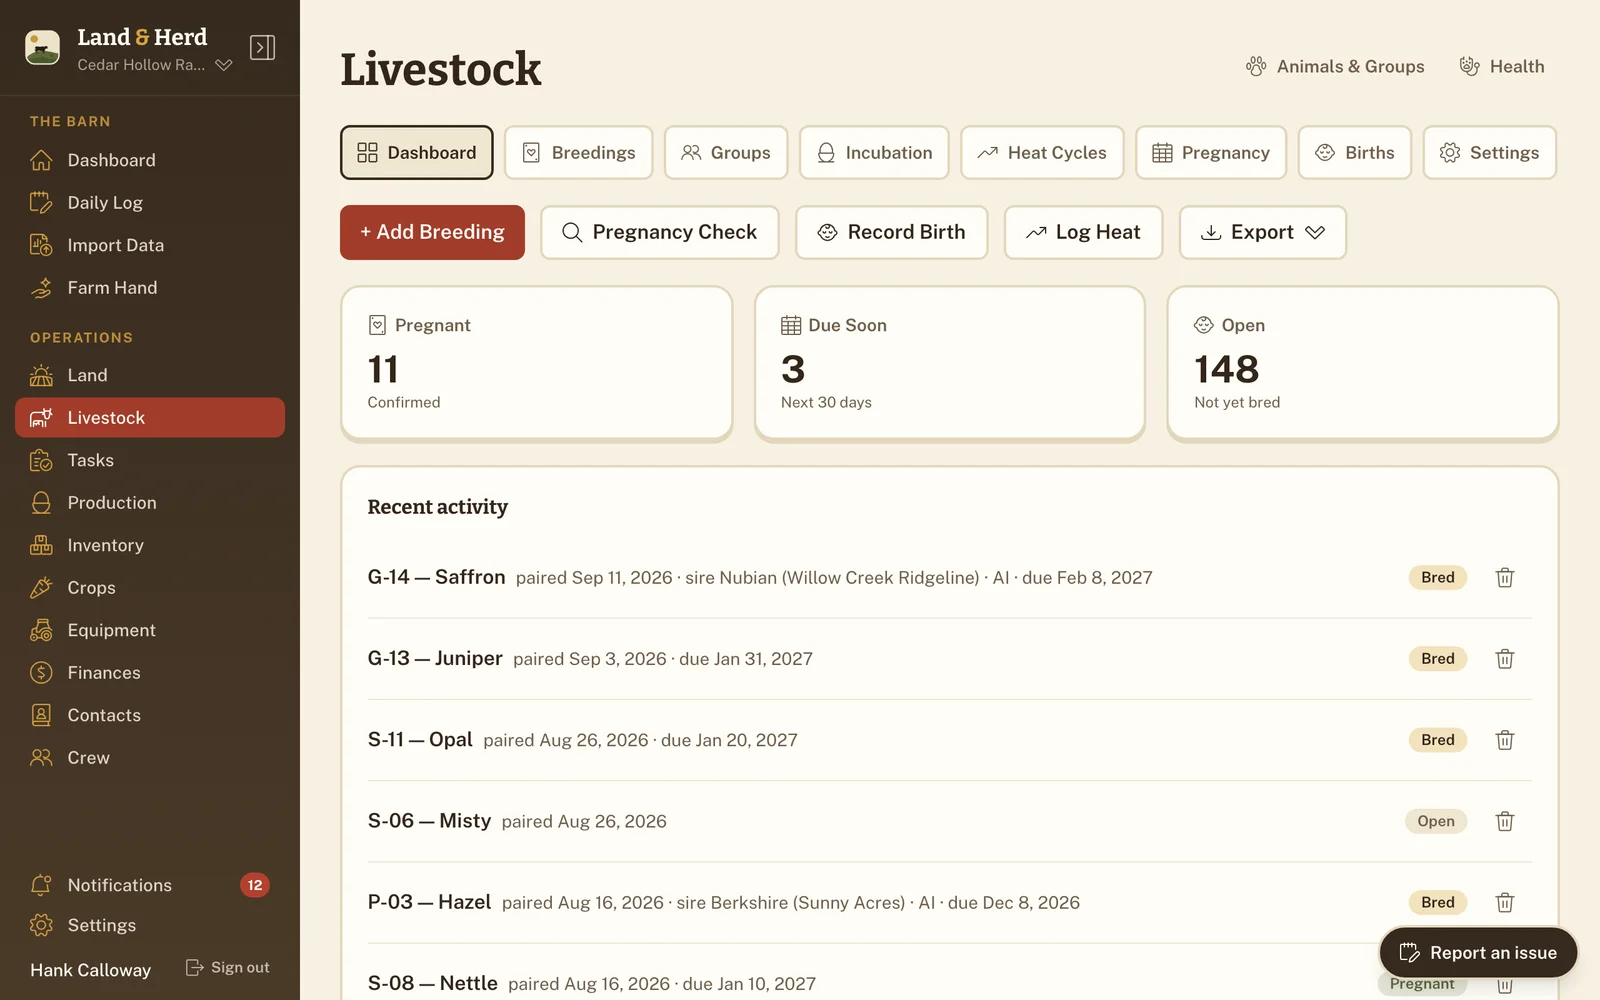Screen dimensions: 1600x1000
Task: Open the P-03 — Hazel entry
Action: pyautogui.click(x=429, y=902)
